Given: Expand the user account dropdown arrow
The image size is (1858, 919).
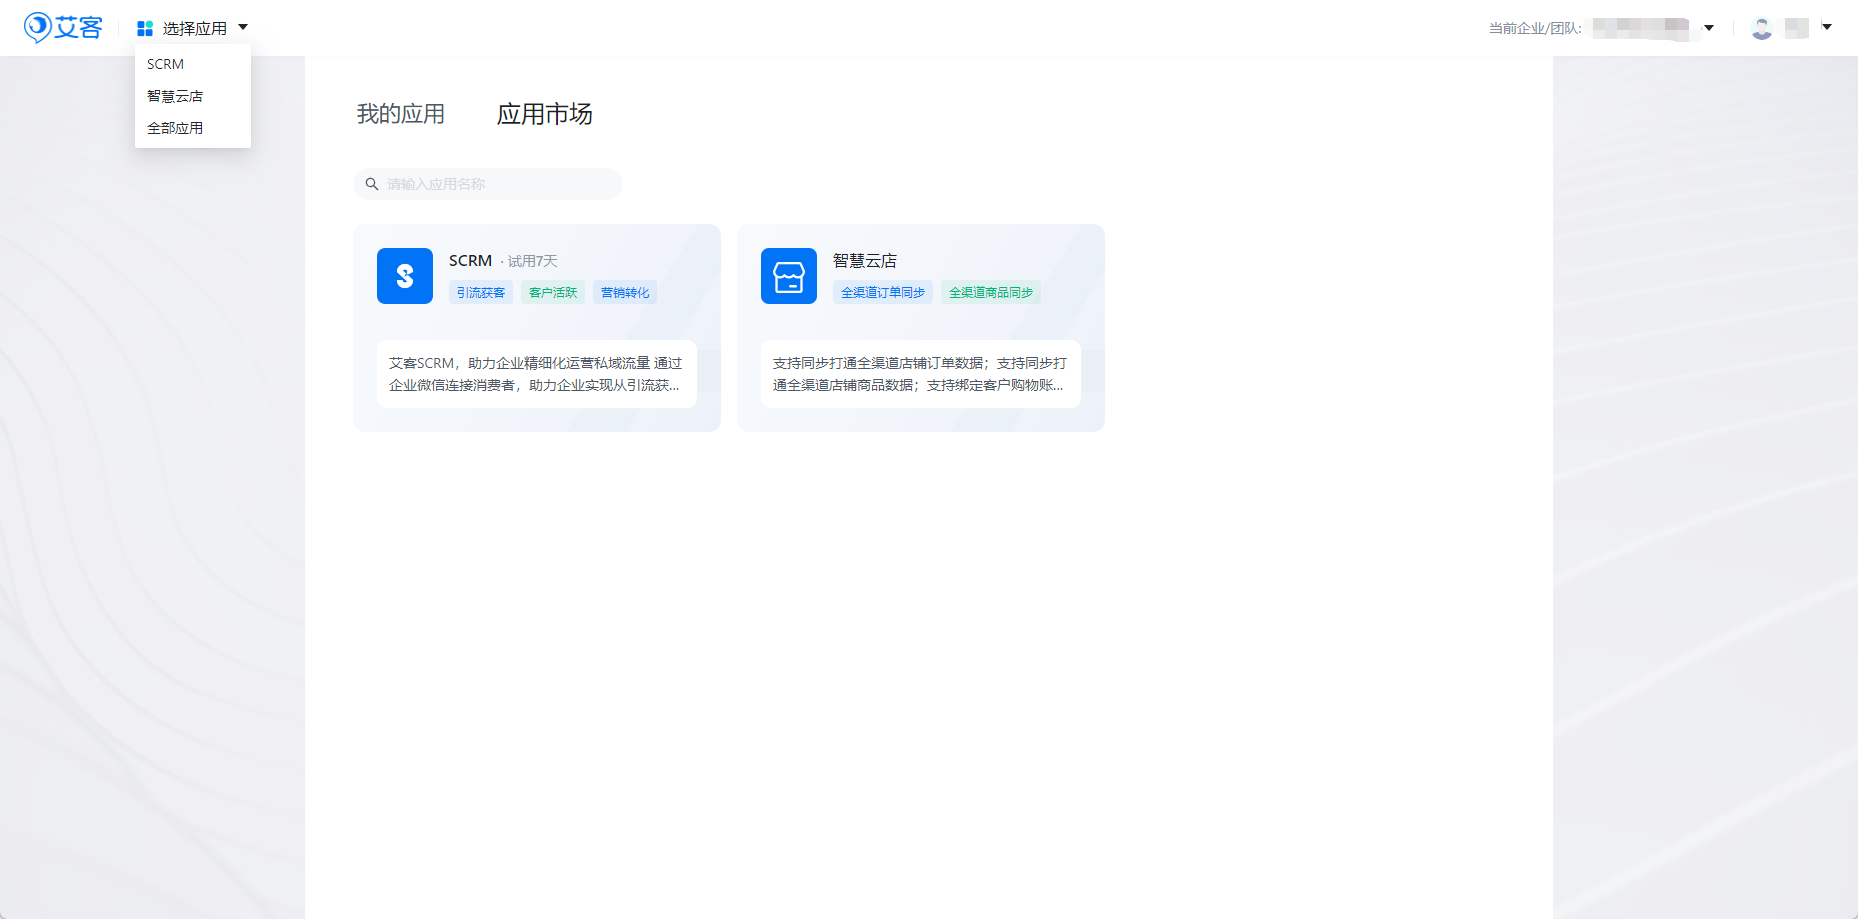Looking at the screenshot, I should click(x=1827, y=28).
